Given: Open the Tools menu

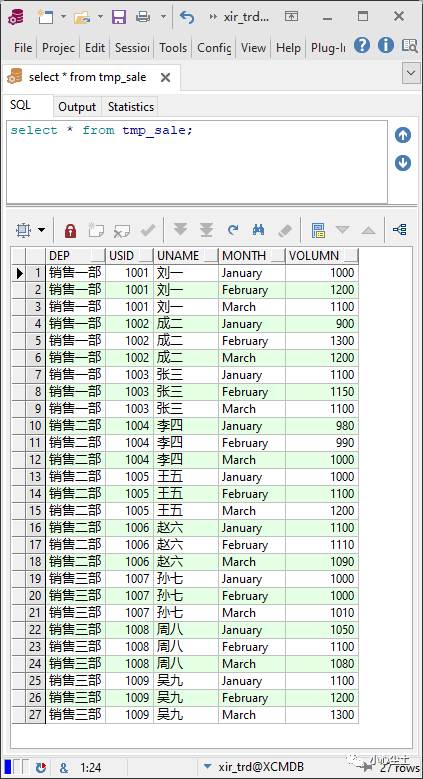Looking at the screenshot, I should [x=173, y=48].
